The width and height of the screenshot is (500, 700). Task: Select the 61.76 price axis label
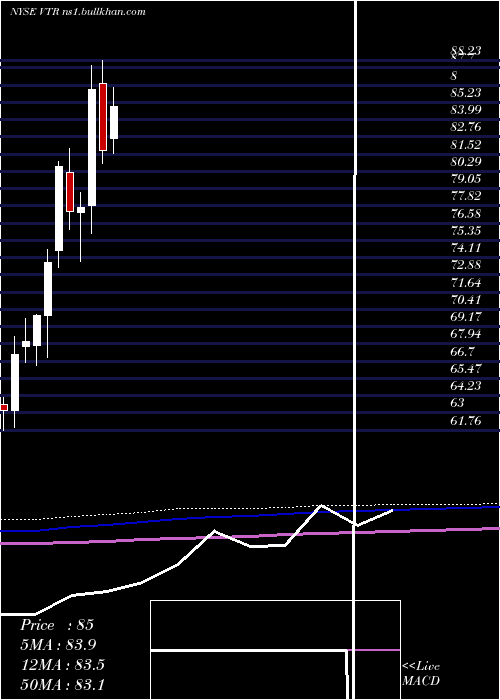point(466,420)
